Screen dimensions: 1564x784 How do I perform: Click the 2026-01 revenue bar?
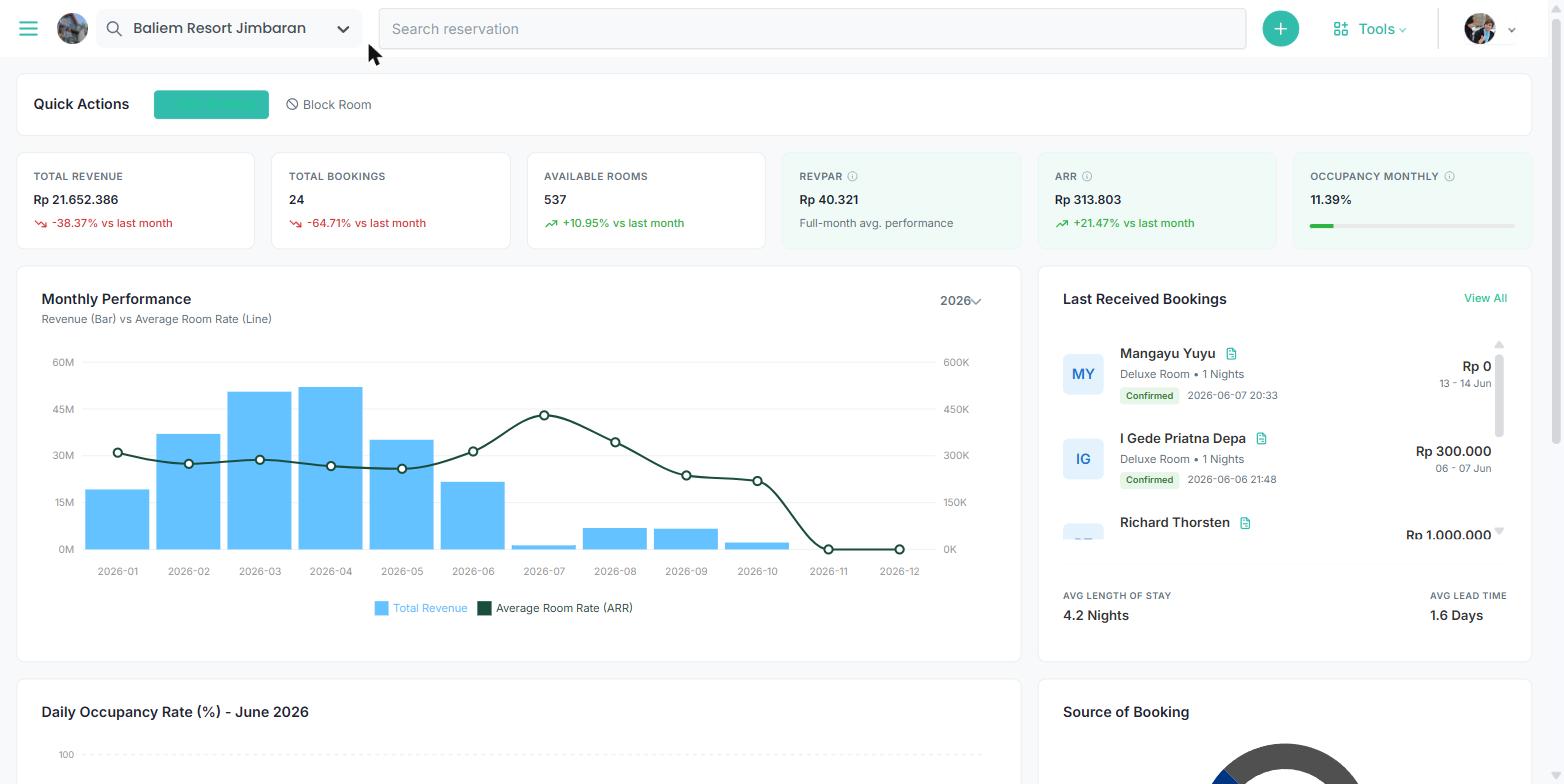point(117,519)
